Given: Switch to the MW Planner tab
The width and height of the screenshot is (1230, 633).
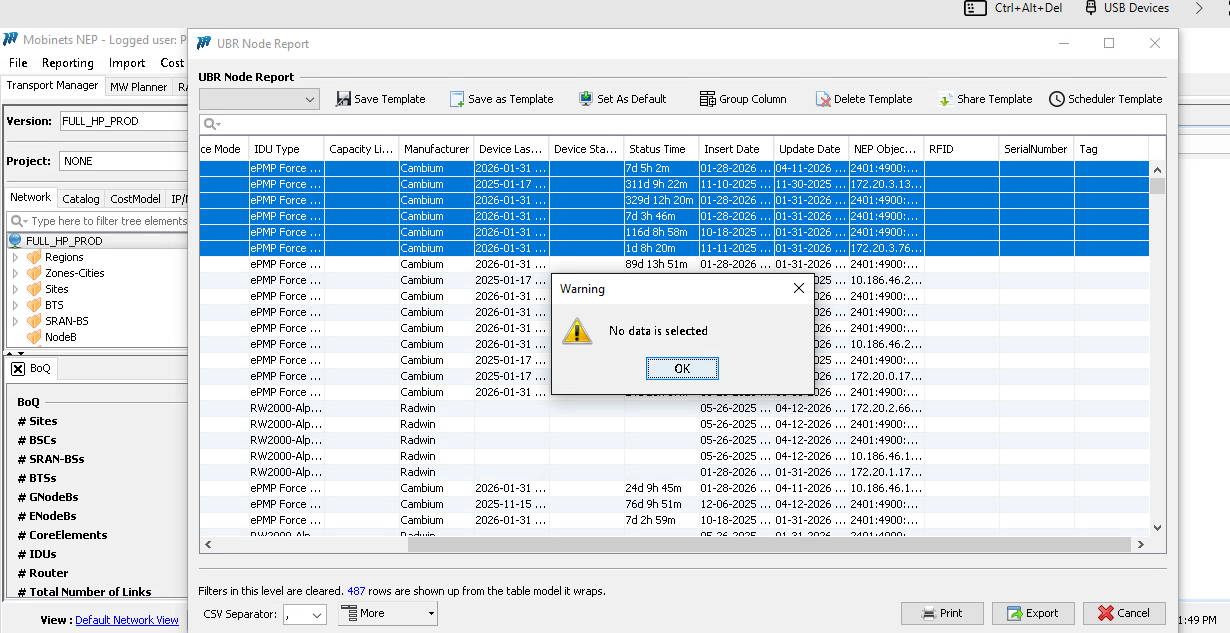Looking at the screenshot, I should [x=139, y=87].
